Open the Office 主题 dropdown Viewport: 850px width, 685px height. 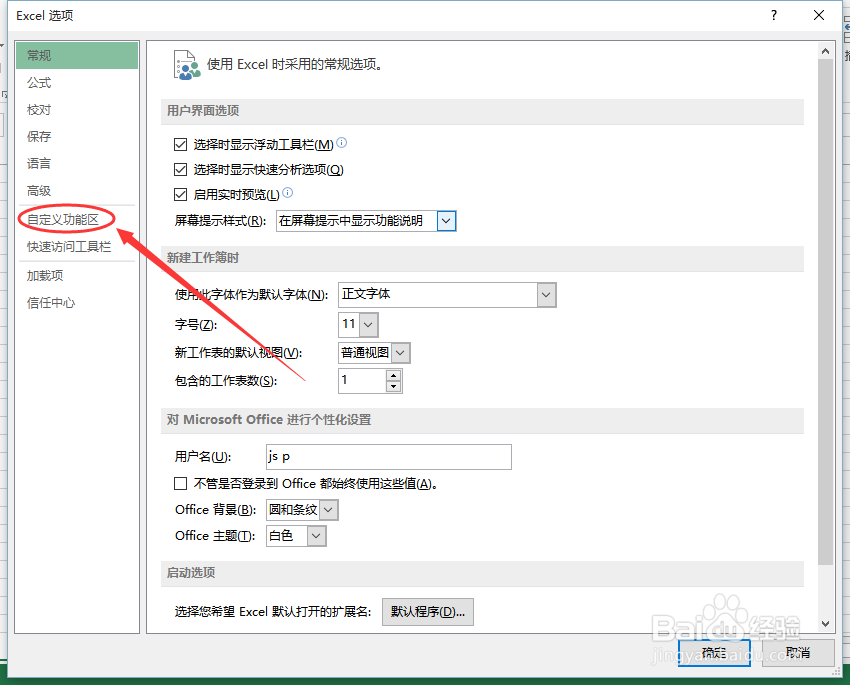coord(317,536)
